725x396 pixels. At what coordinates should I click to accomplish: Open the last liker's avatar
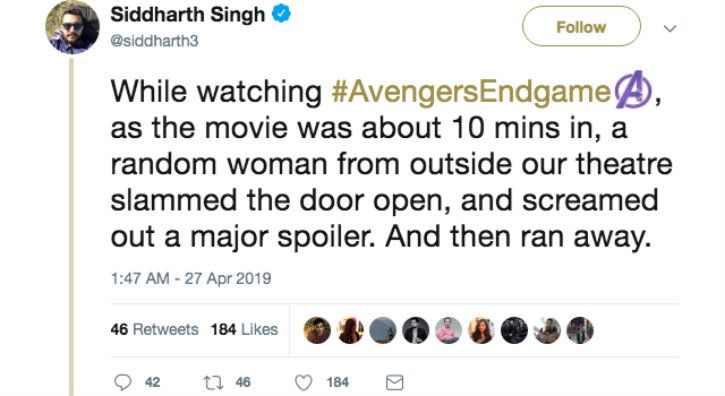pyautogui.click(x=580, y=330)
